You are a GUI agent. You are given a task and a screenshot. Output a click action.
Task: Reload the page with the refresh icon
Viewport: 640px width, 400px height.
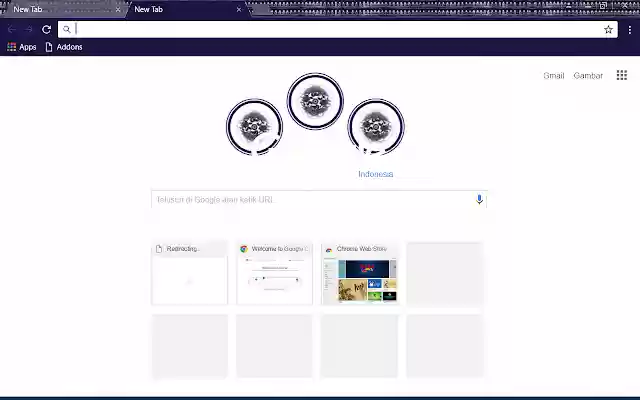47,29
